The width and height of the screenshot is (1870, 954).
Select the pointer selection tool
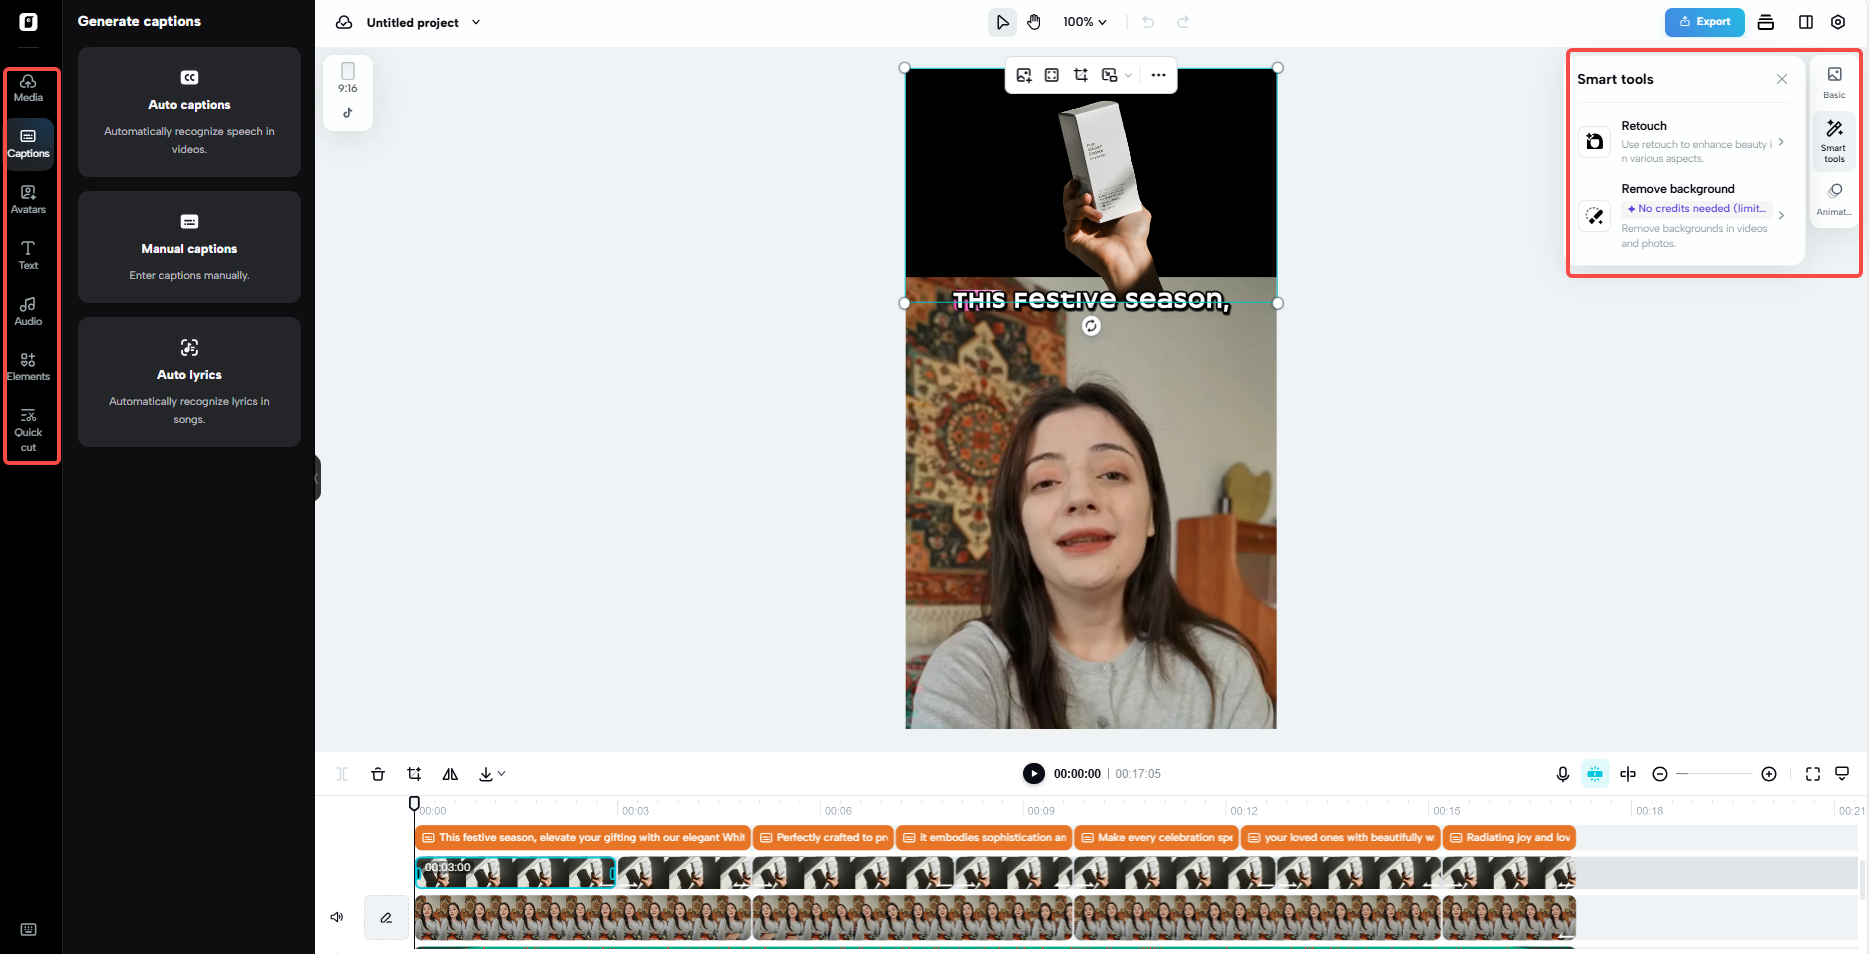[1002, 22]
